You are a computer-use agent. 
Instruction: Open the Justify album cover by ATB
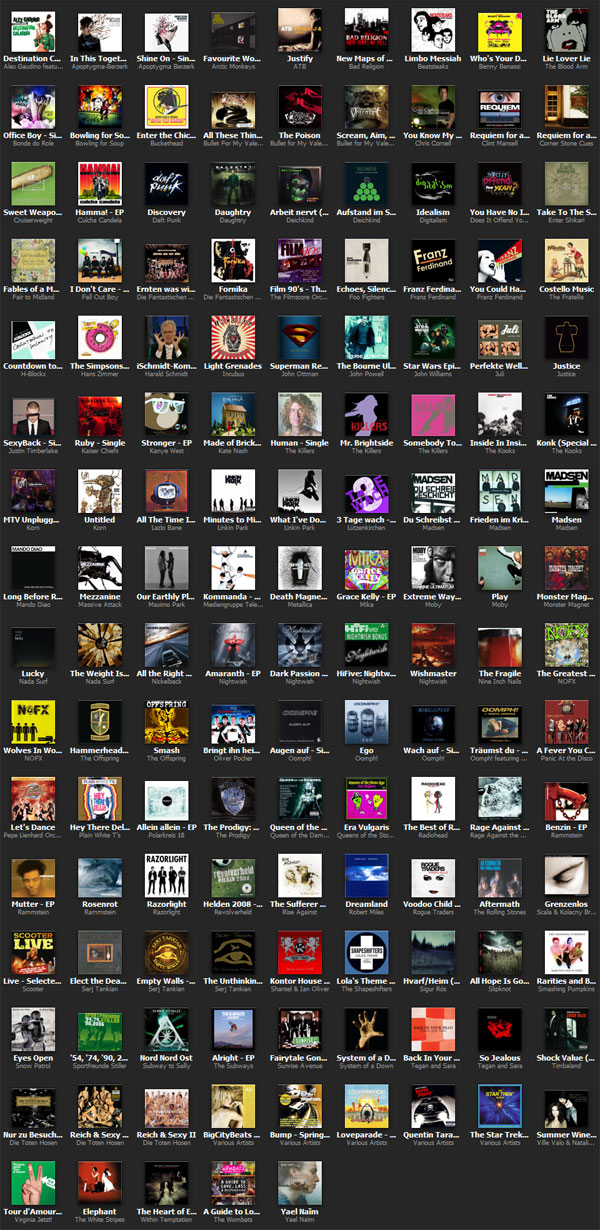click(300, 30)
